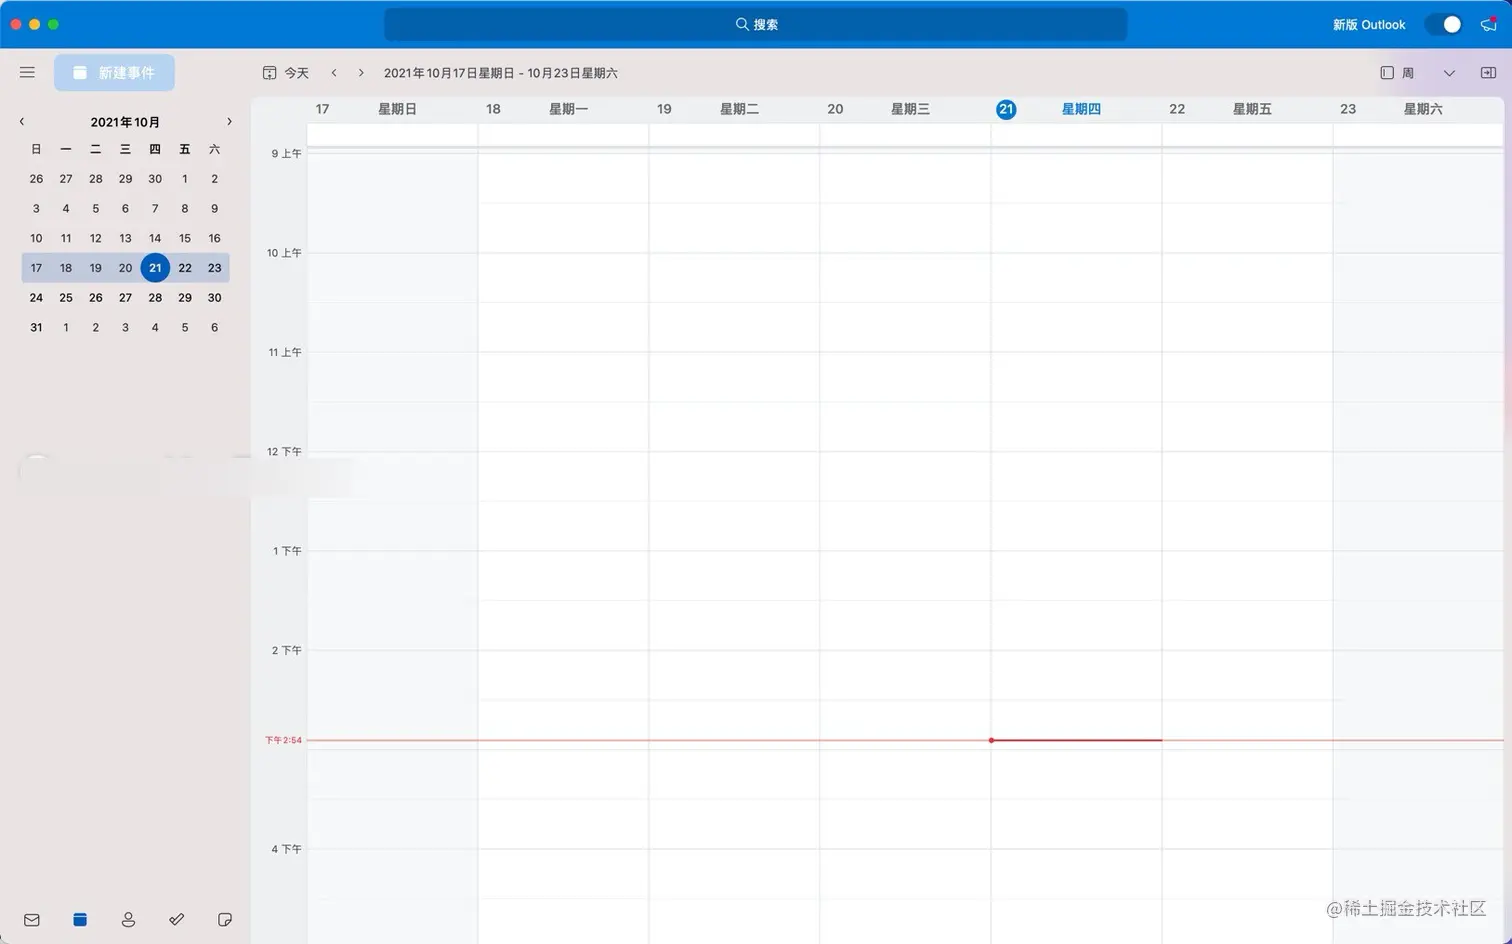Image resolution: width=1512 pixels, height=944 pixels.
Task: Select October 17 in mini calendar
Action: [x=36, y=268]
